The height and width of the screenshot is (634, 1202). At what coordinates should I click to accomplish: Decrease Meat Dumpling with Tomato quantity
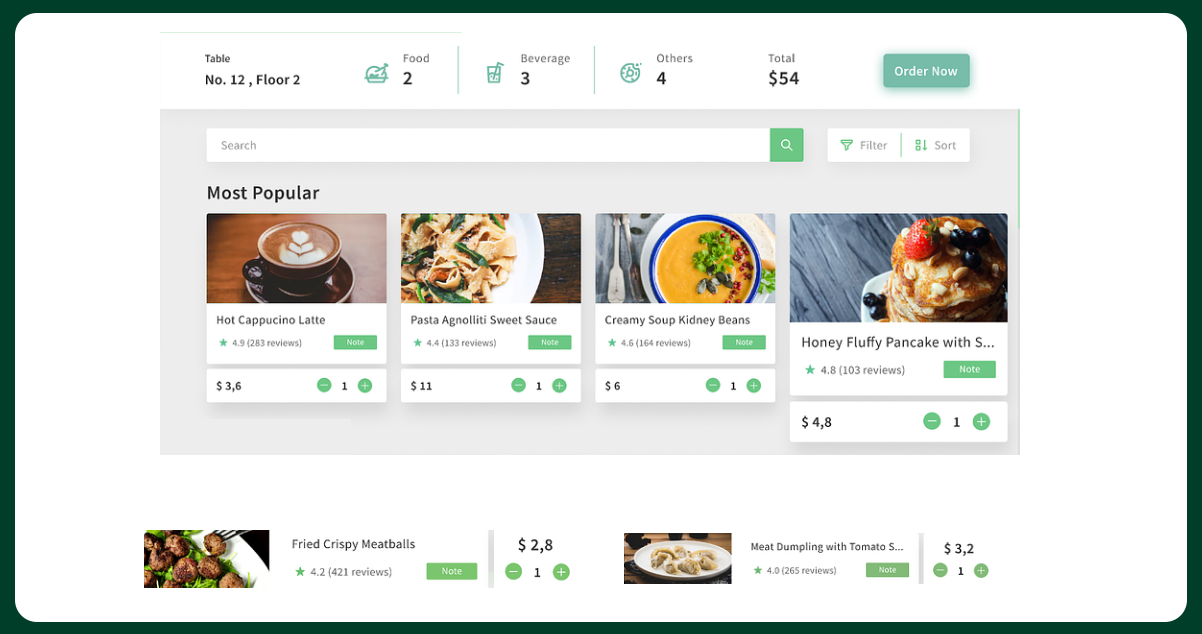940,570
